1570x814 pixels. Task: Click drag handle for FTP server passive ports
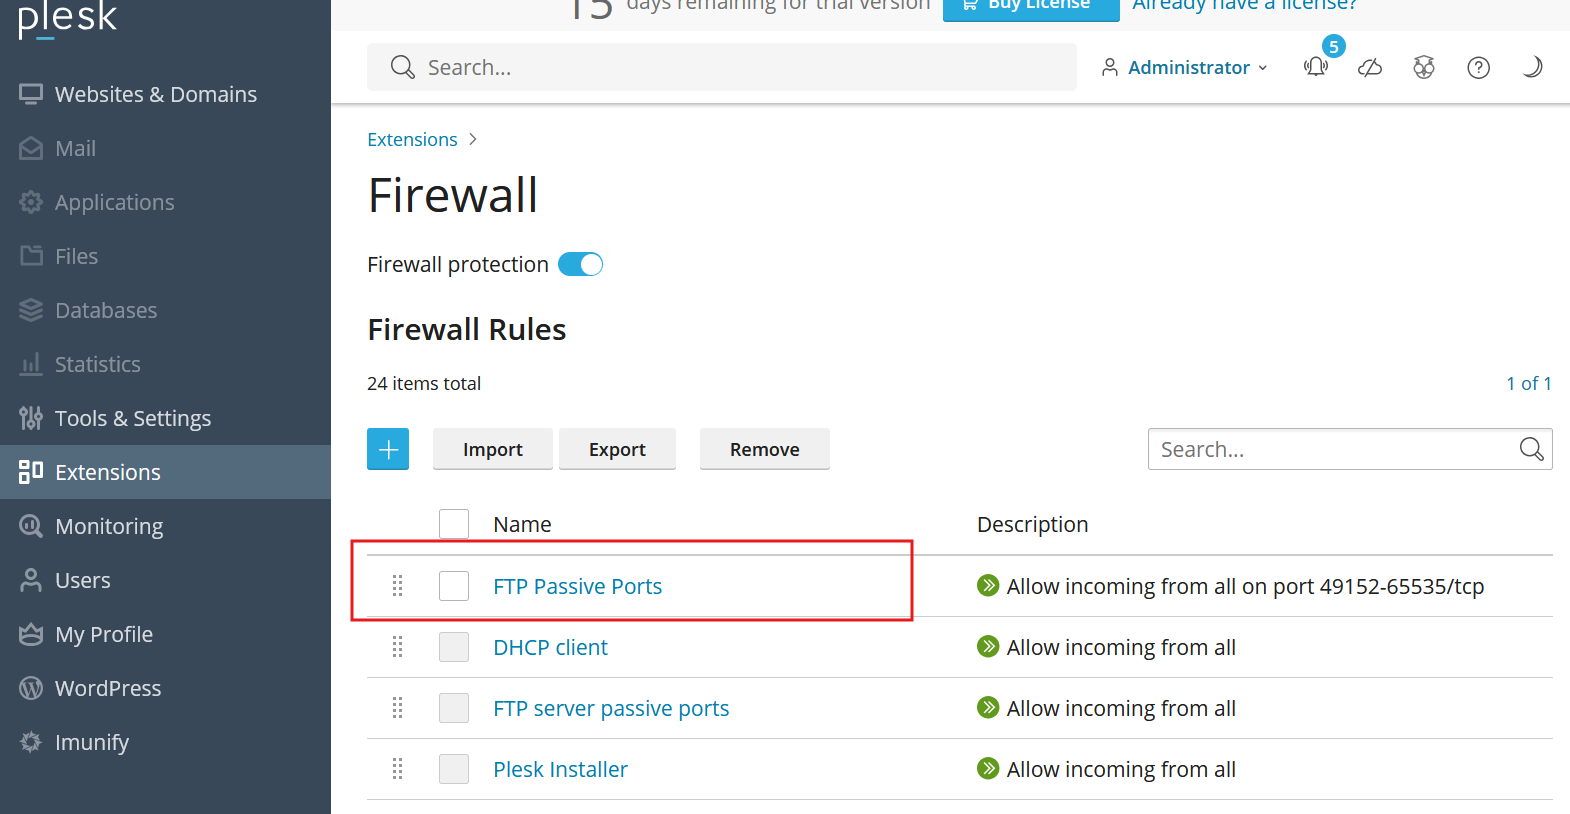coord(397,708)
